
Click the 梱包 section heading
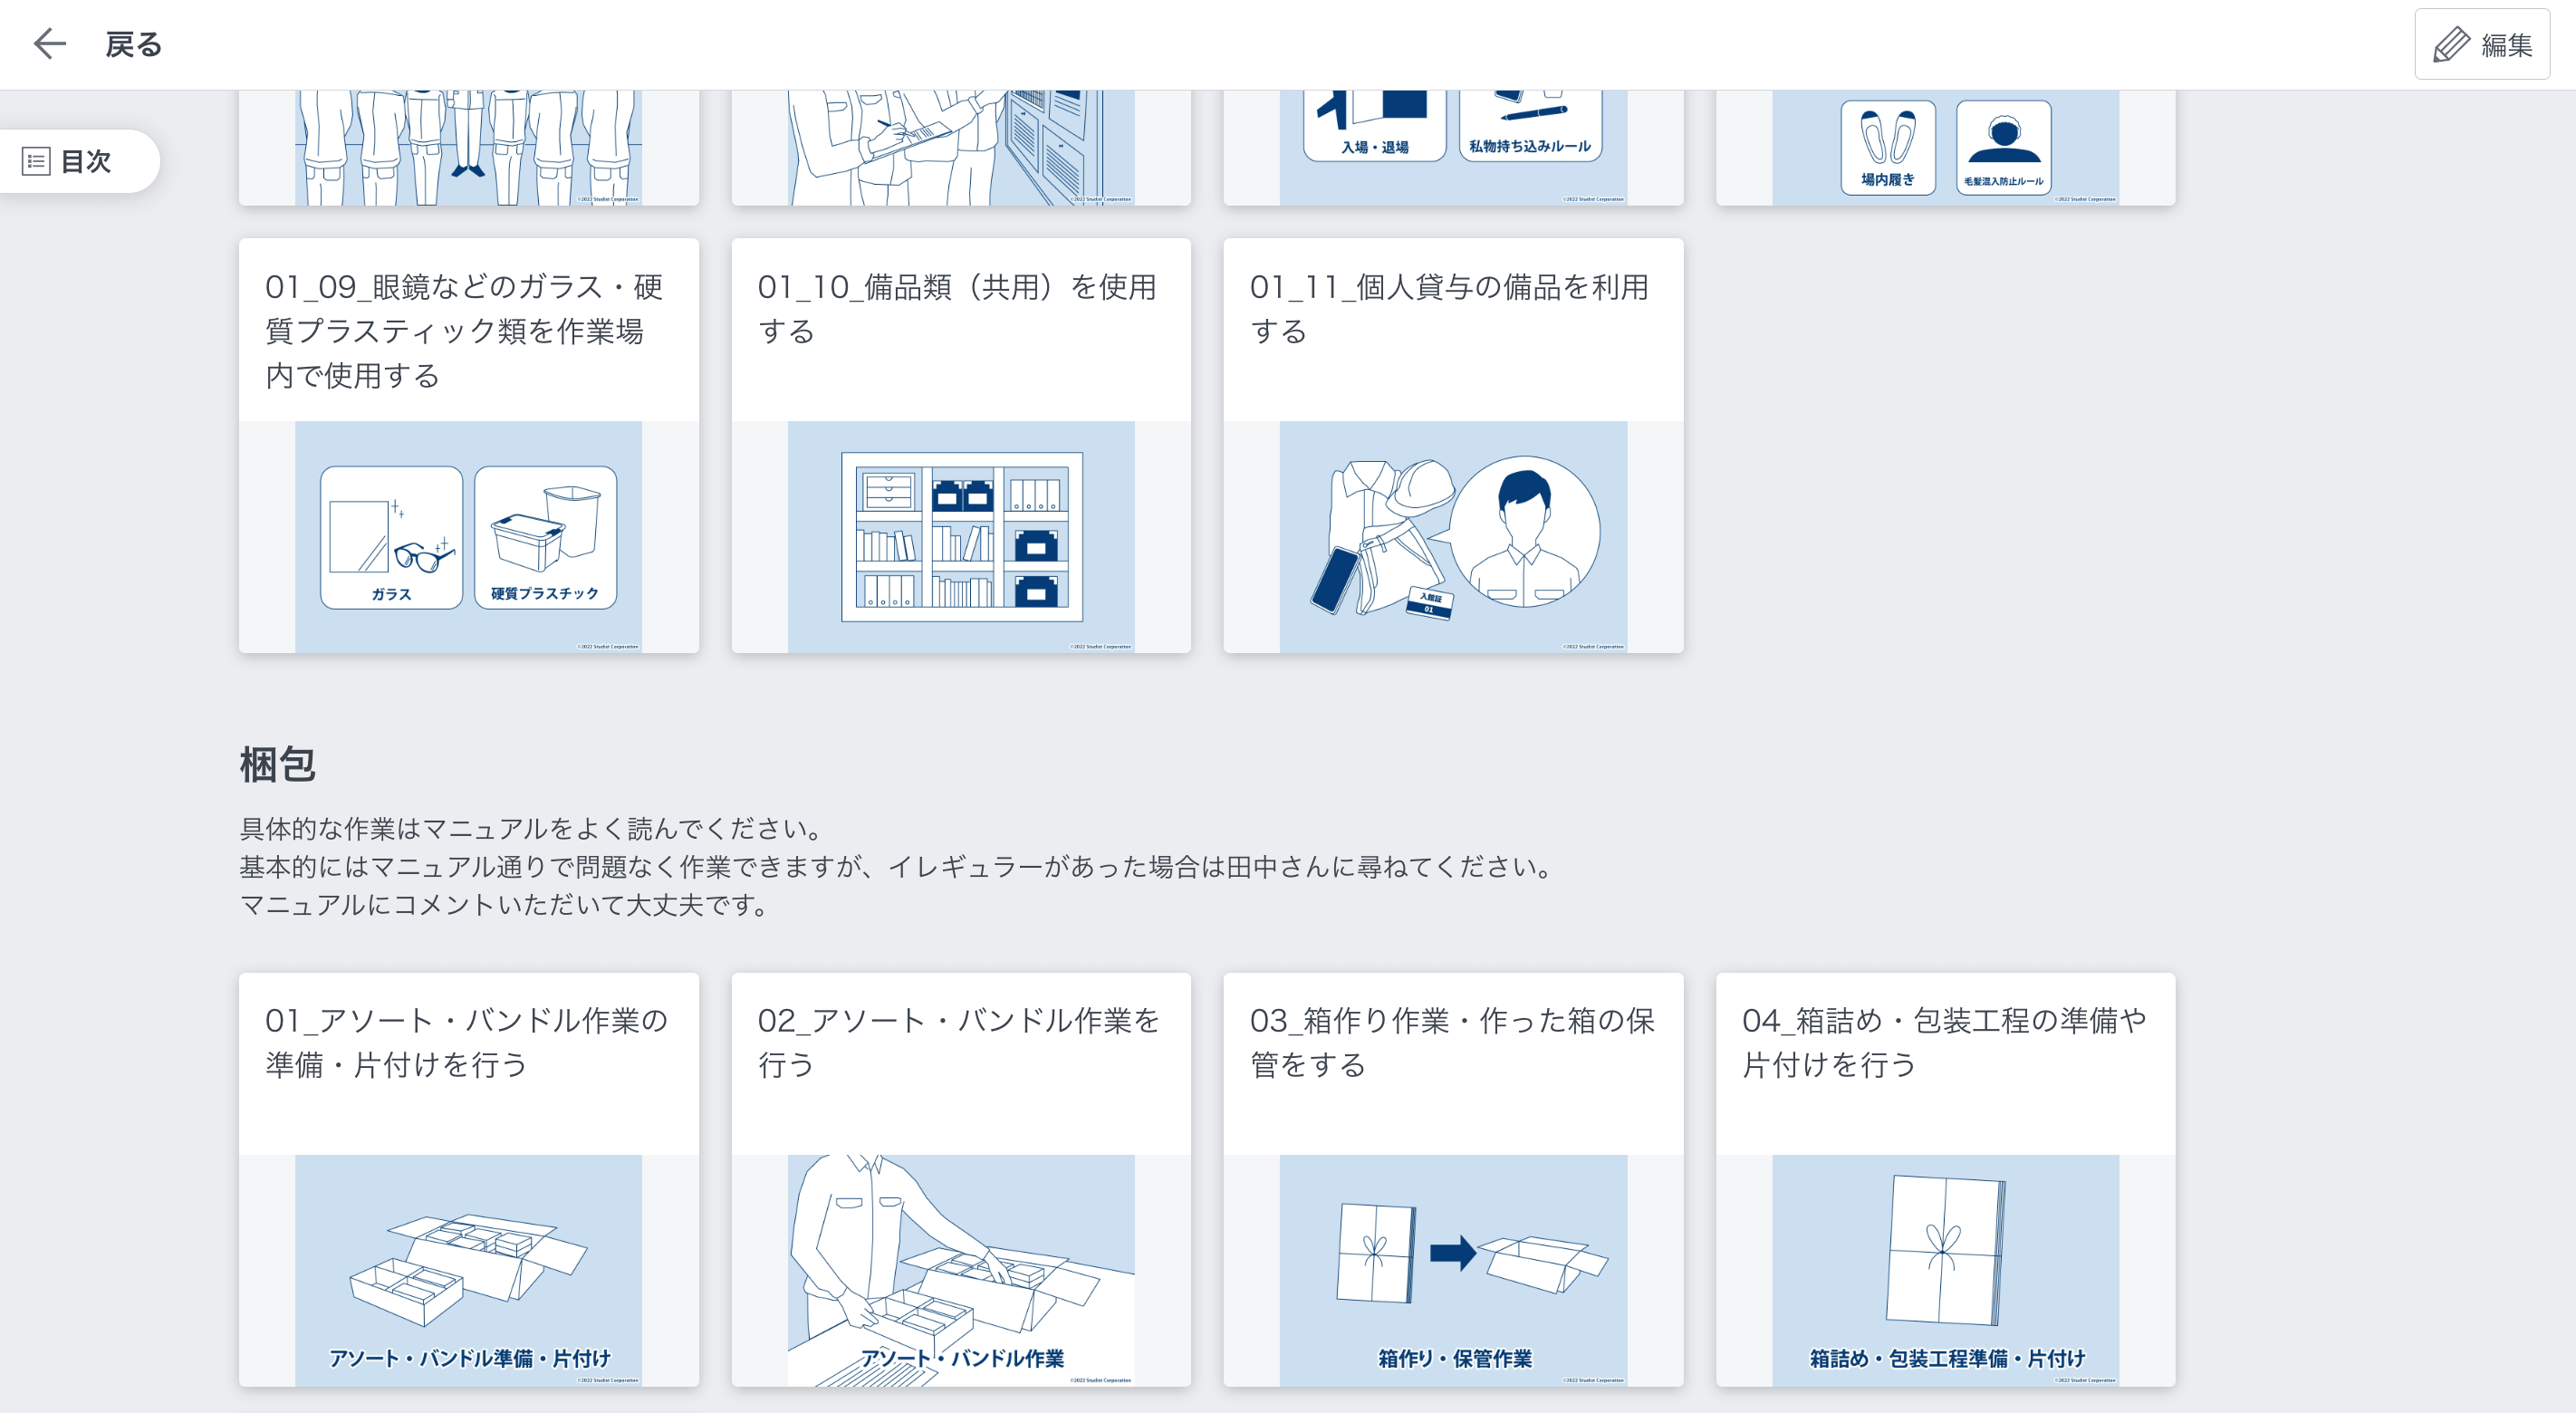277,766
